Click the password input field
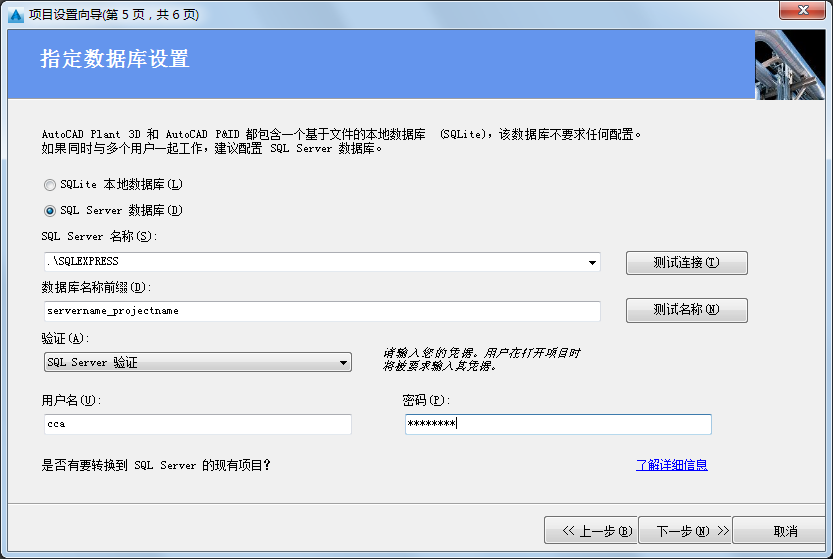833x559 pixels. 558,424
